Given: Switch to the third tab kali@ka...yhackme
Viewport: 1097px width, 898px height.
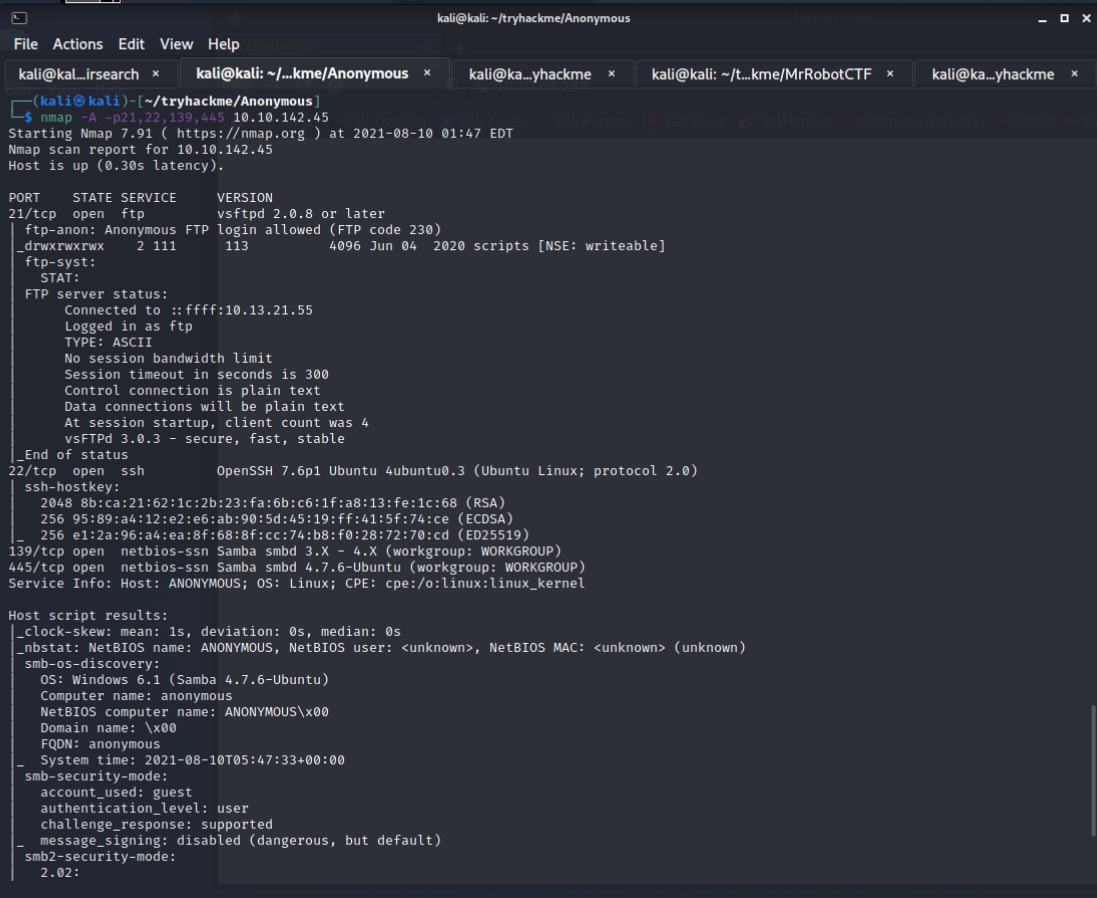Looking at the screenshot, I should click(x=529, y=74).
